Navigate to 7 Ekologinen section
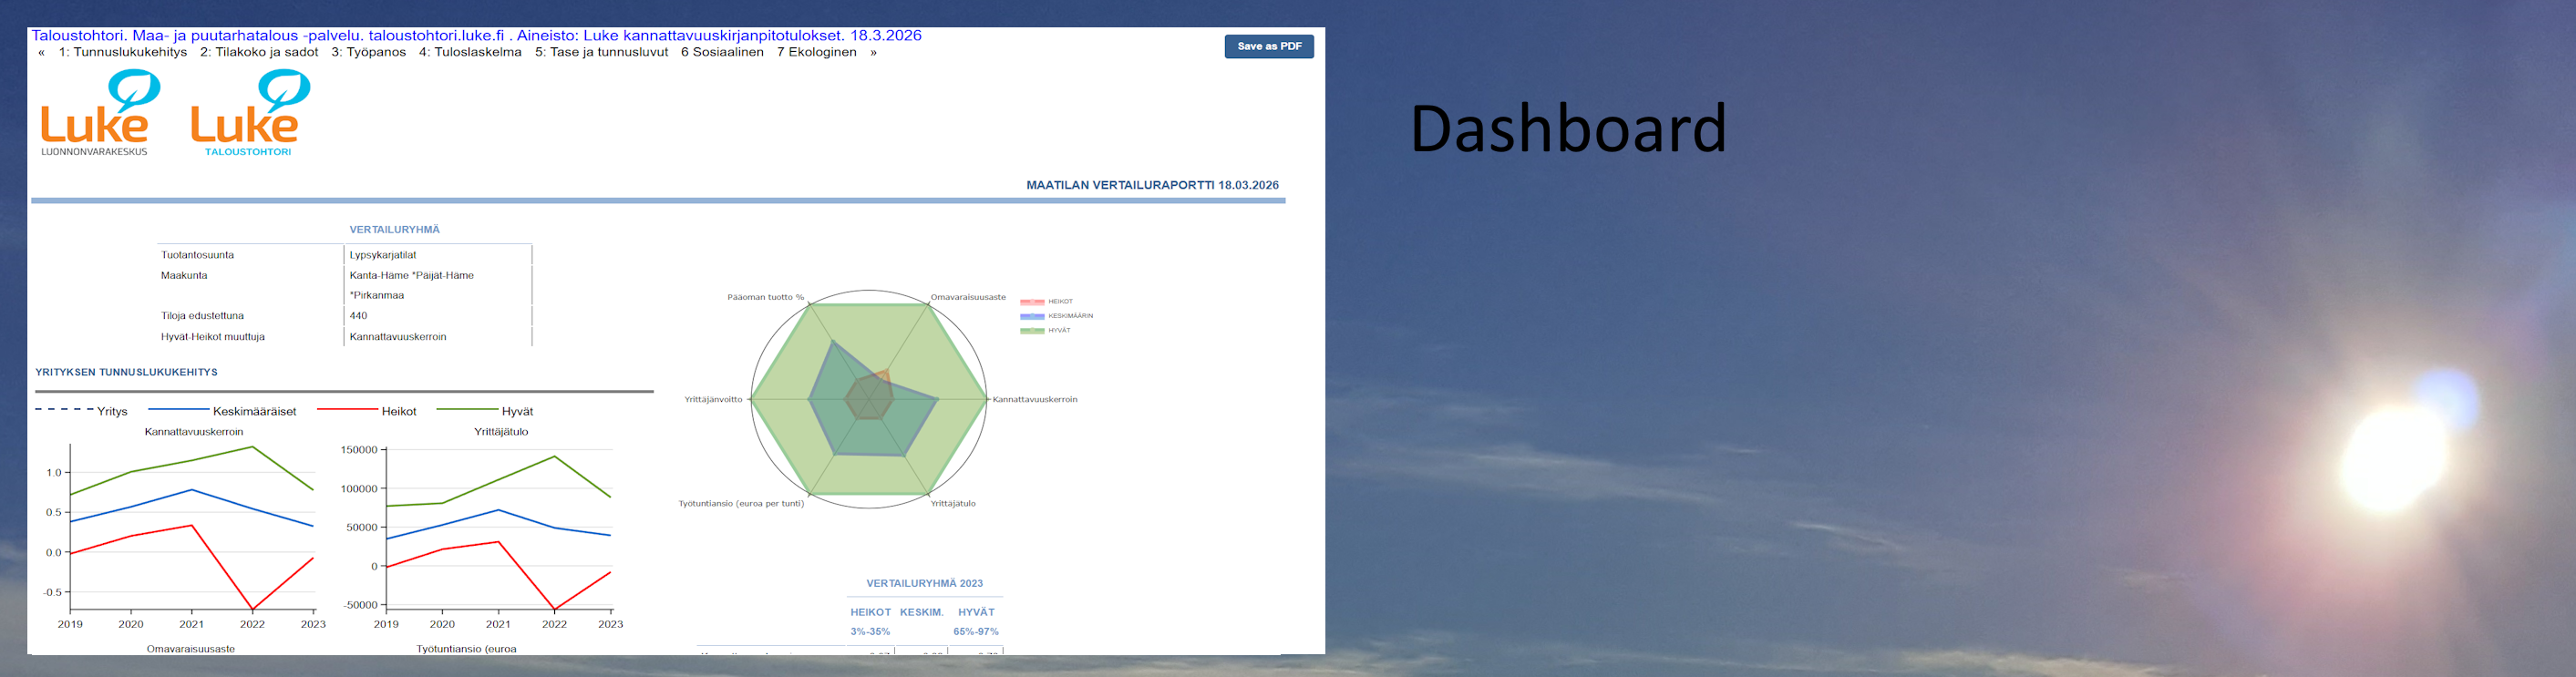This screenshot has width=2576, height=677. tap(816, 53)
